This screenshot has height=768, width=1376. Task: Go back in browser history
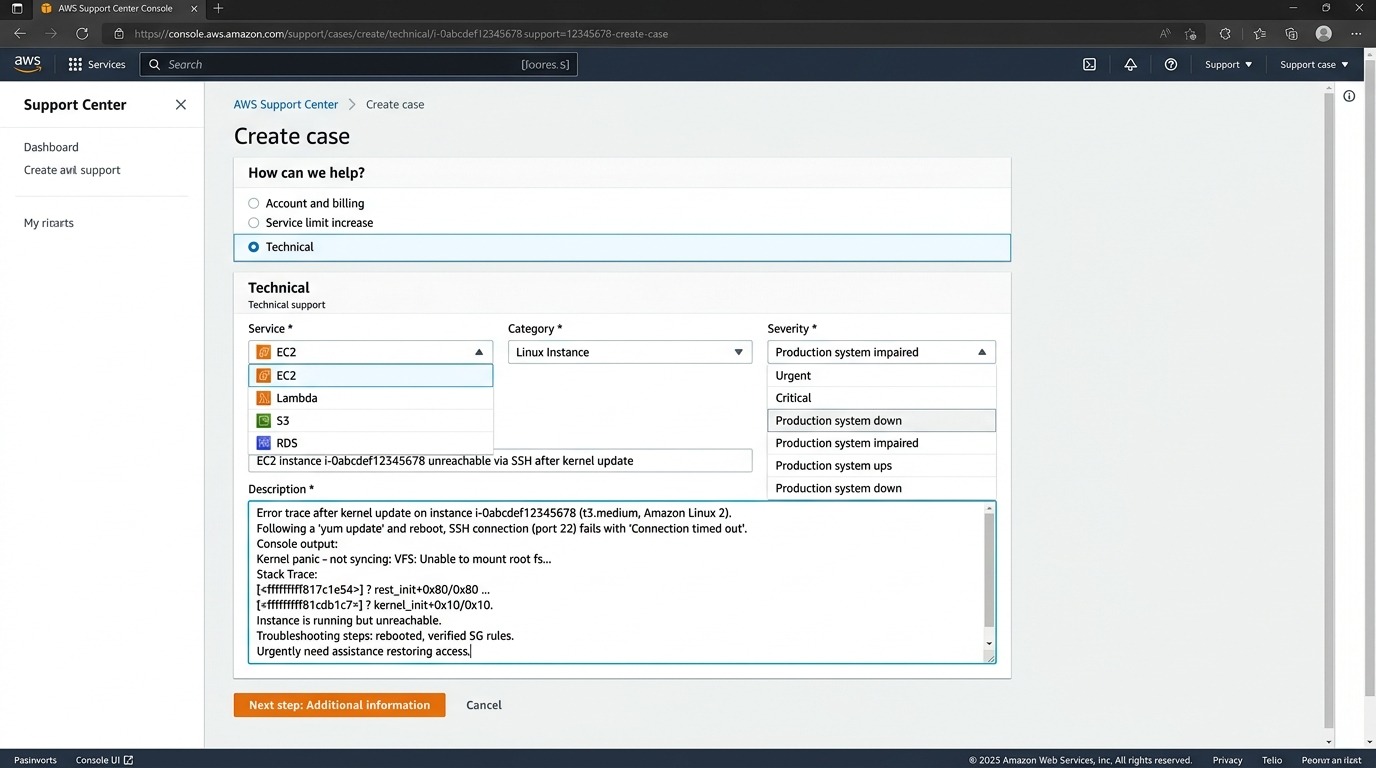pos(20,33)
